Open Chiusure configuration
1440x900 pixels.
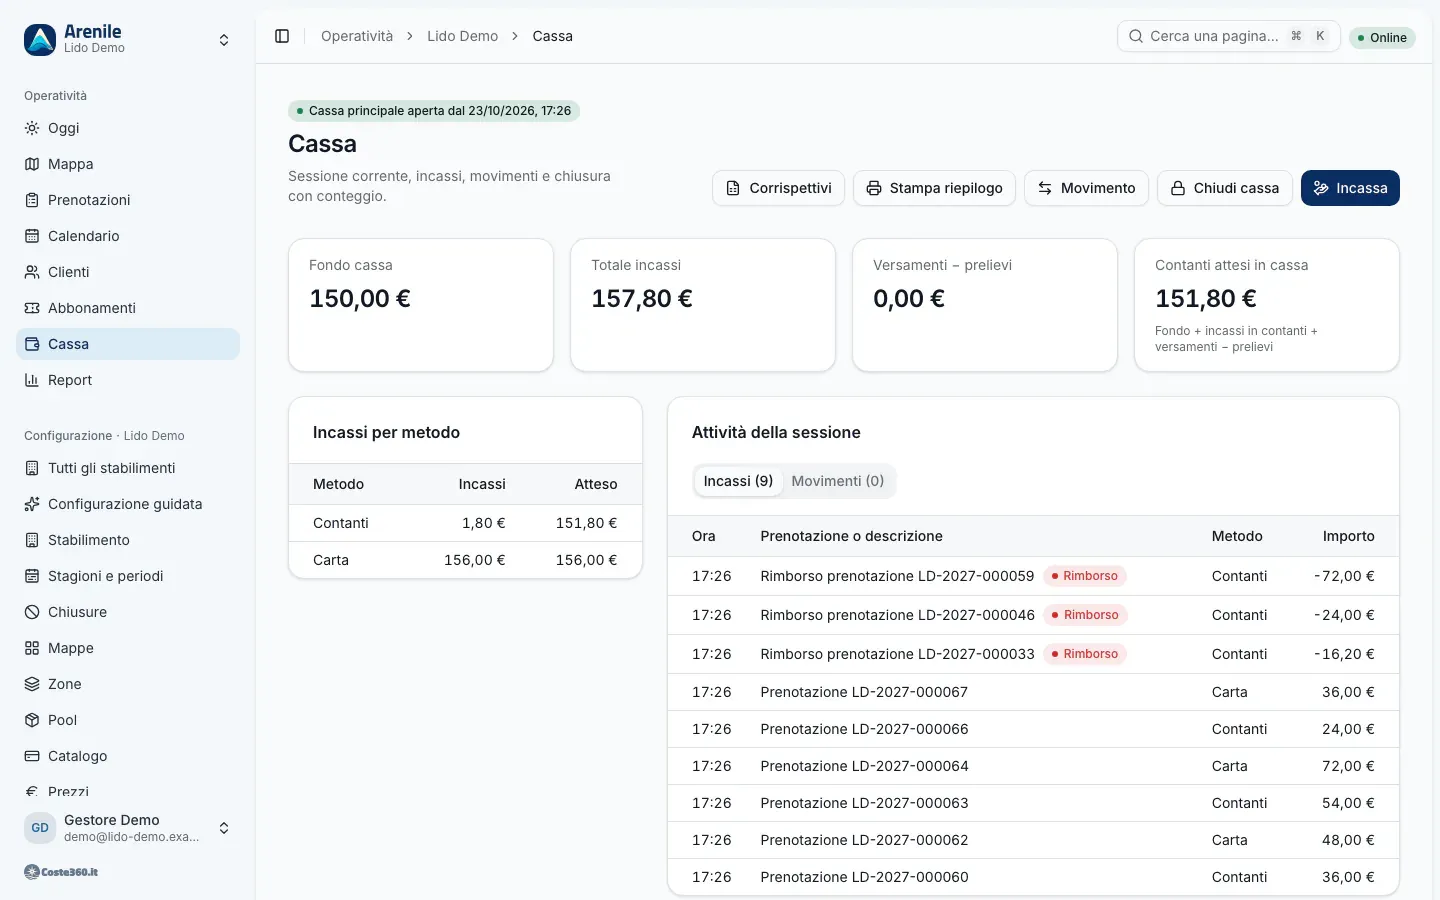(128, 612)
